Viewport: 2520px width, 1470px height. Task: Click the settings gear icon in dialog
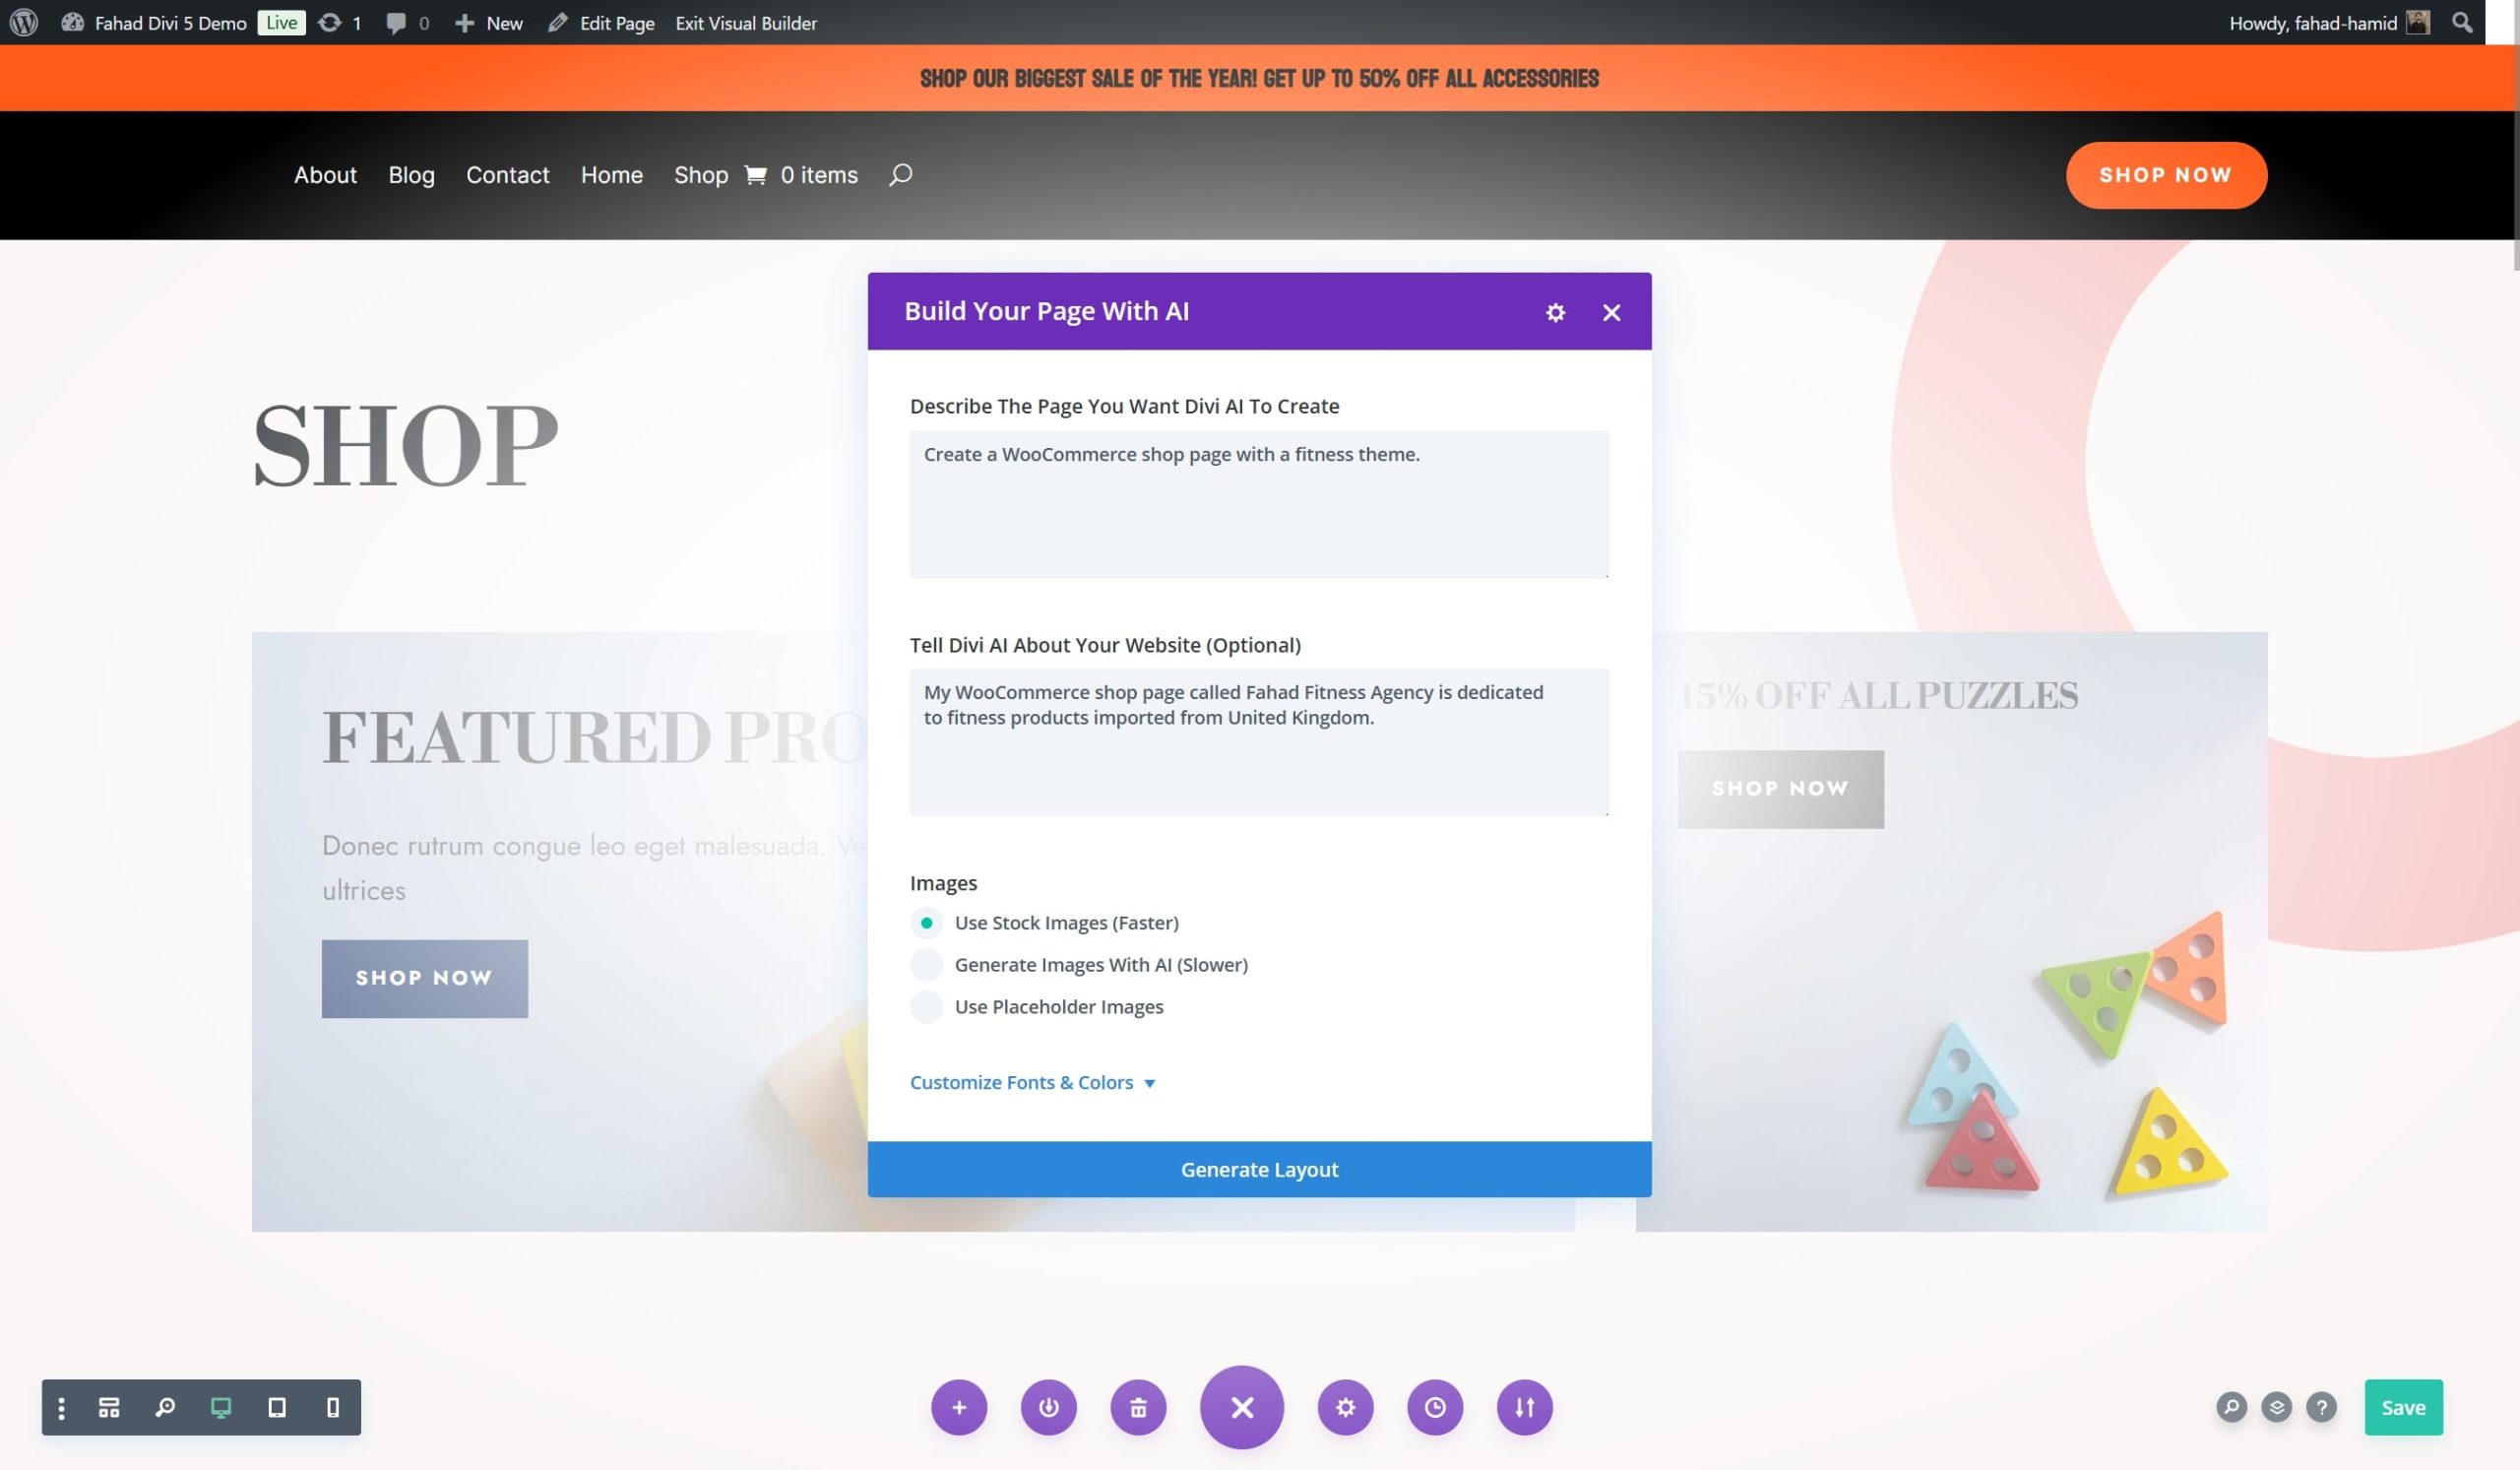click(1554, 310)
